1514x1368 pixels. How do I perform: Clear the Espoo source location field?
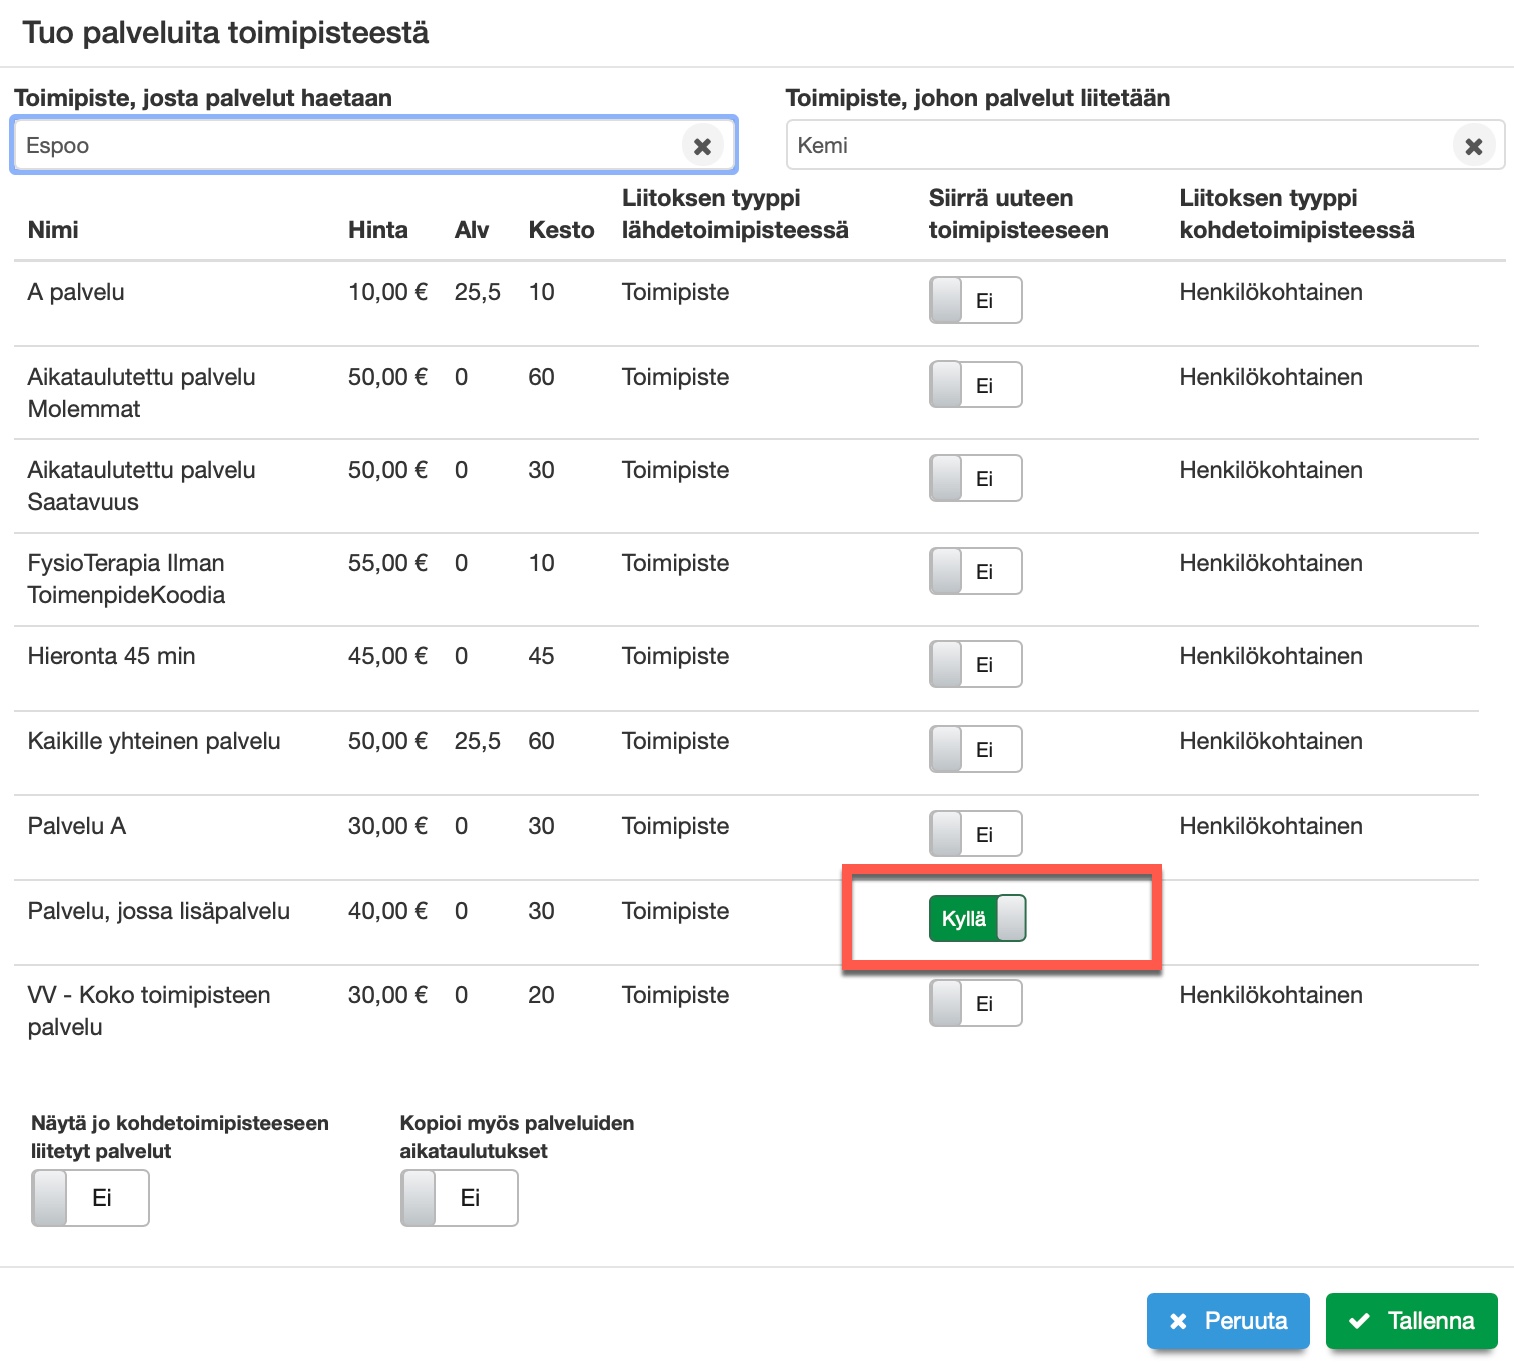tap(702, 146)
